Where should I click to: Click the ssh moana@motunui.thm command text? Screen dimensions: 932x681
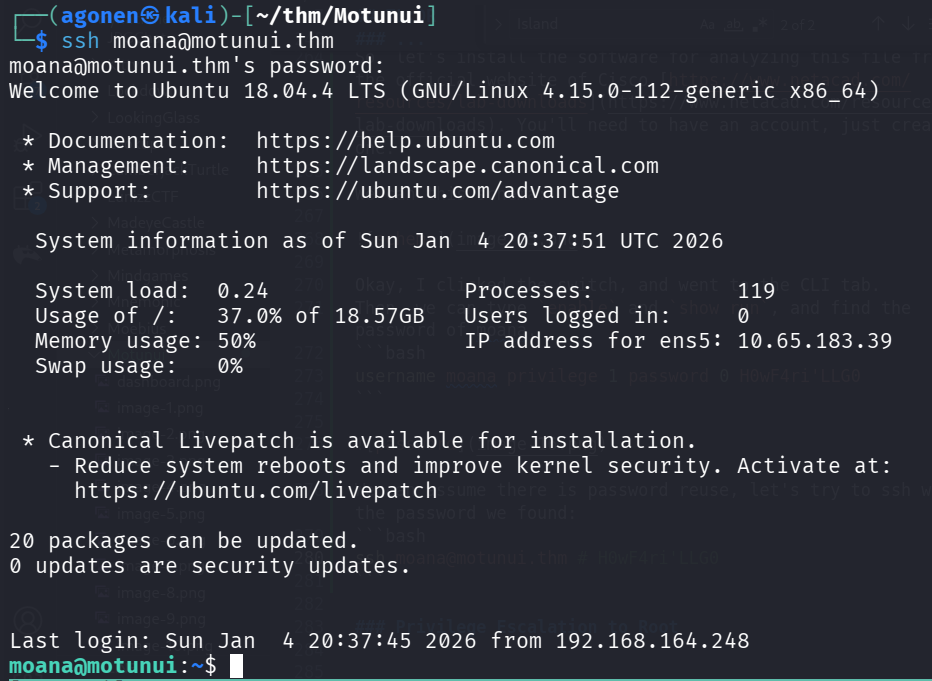click(x=197, y=41)
